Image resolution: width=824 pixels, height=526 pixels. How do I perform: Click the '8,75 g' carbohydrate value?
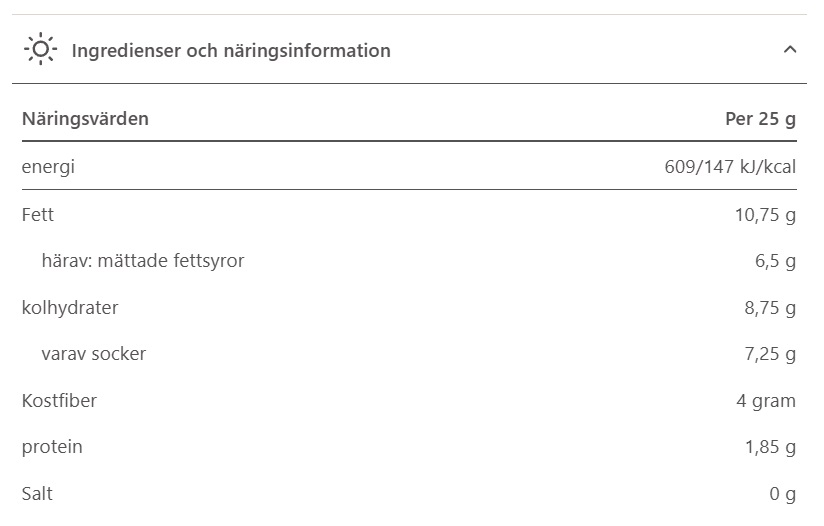pos(770,307)
